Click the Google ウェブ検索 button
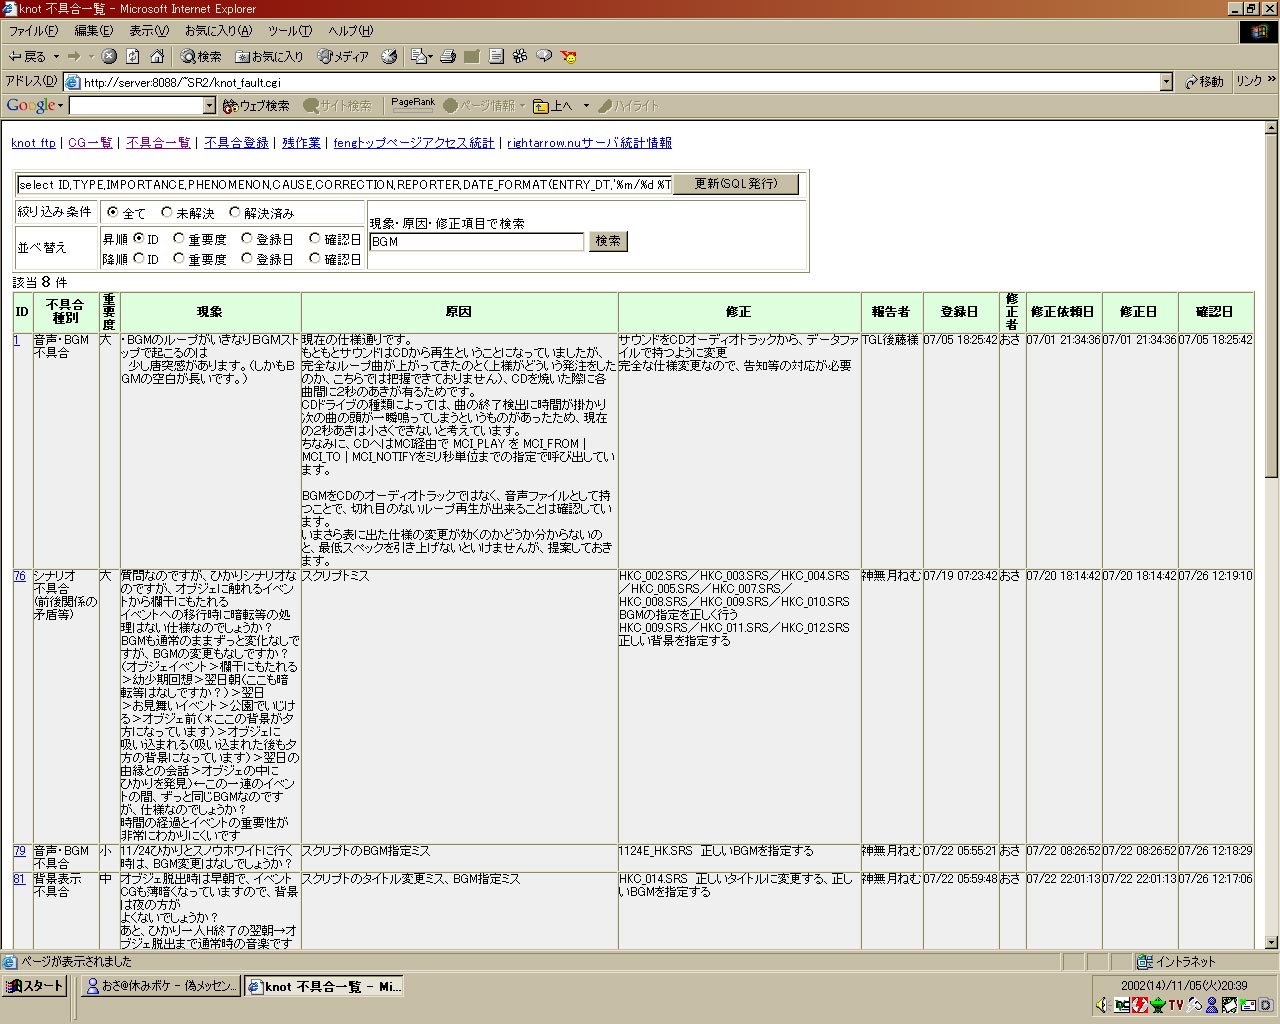This screenshot has width=1280, height=1024. 256,105
